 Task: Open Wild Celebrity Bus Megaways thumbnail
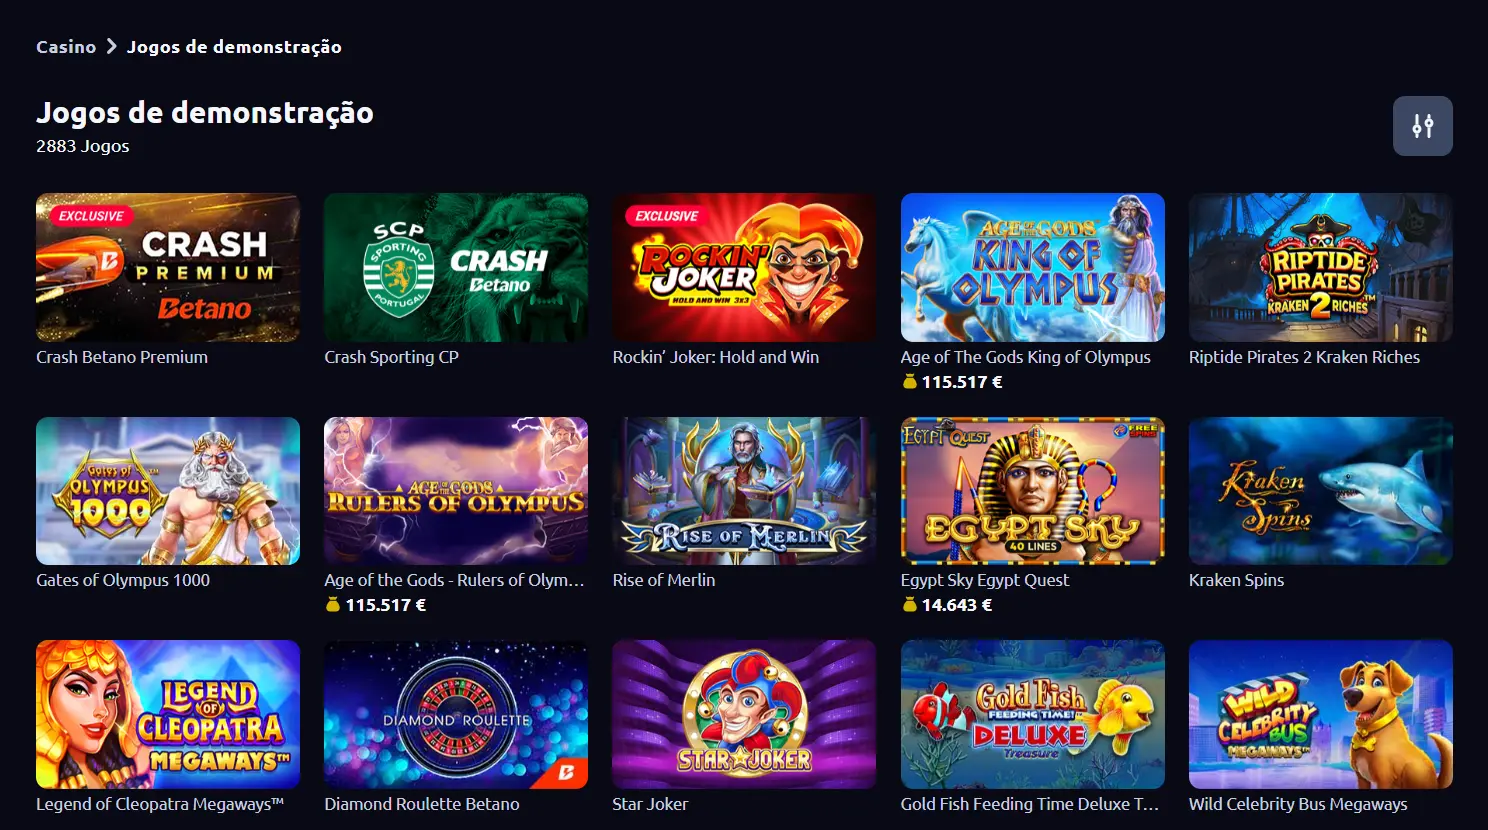1320,715
